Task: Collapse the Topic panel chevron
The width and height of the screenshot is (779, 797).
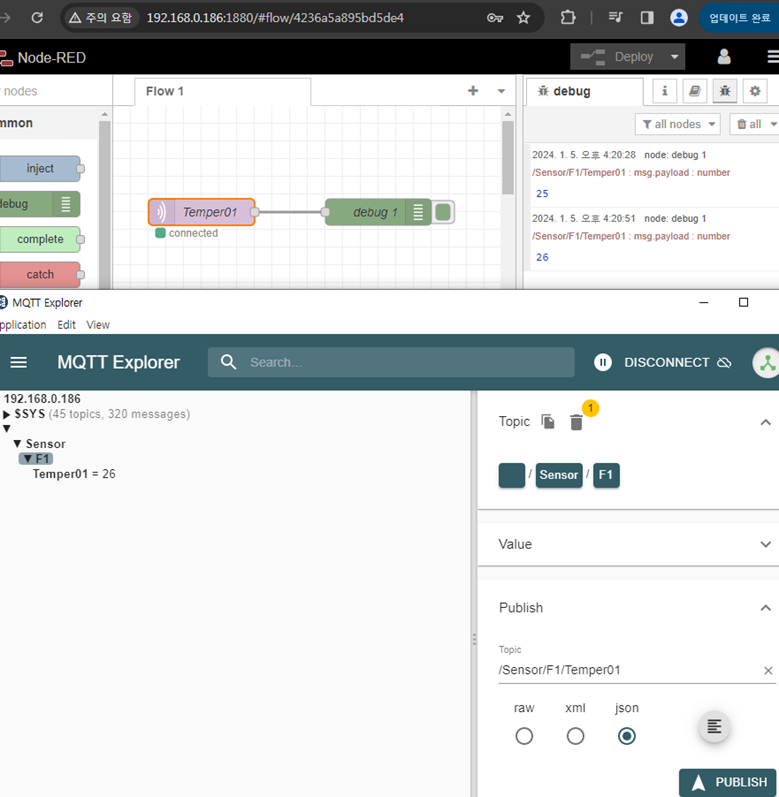Action: [765, 422]
